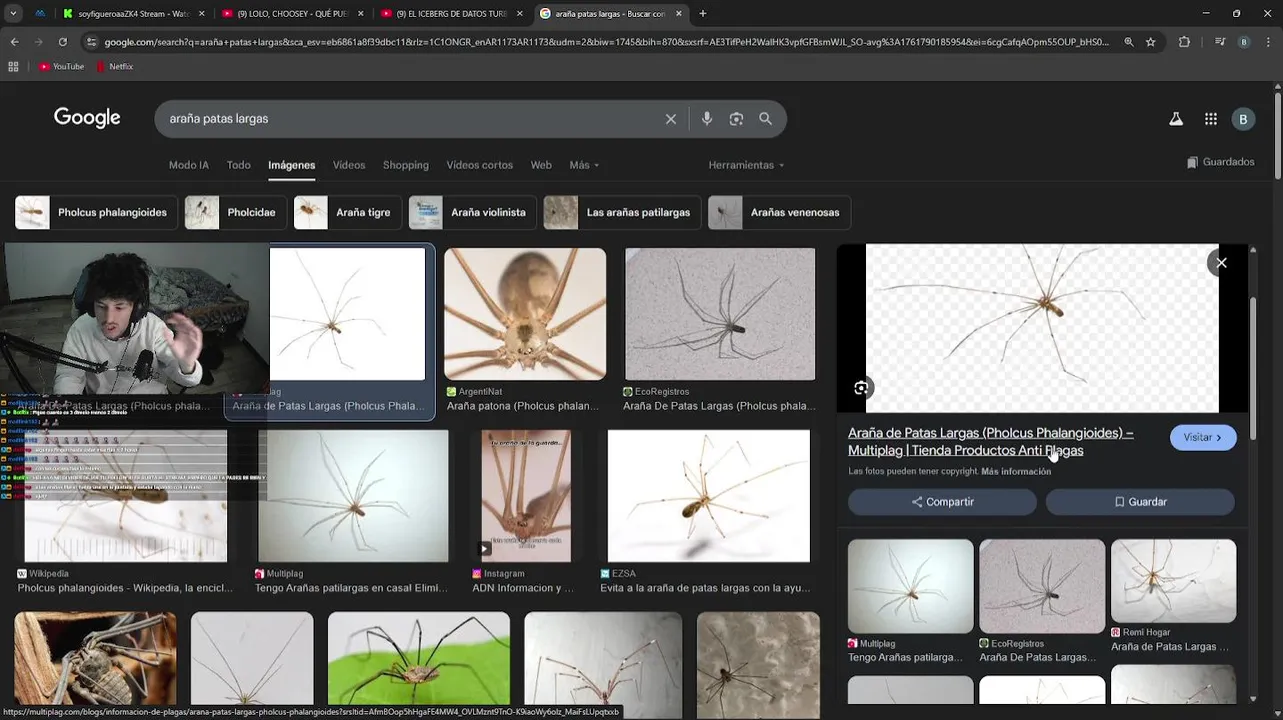Close the araña patas largas tab
Image resolution: width=1283 pixels, height=720 pixels.
[679, 14]
